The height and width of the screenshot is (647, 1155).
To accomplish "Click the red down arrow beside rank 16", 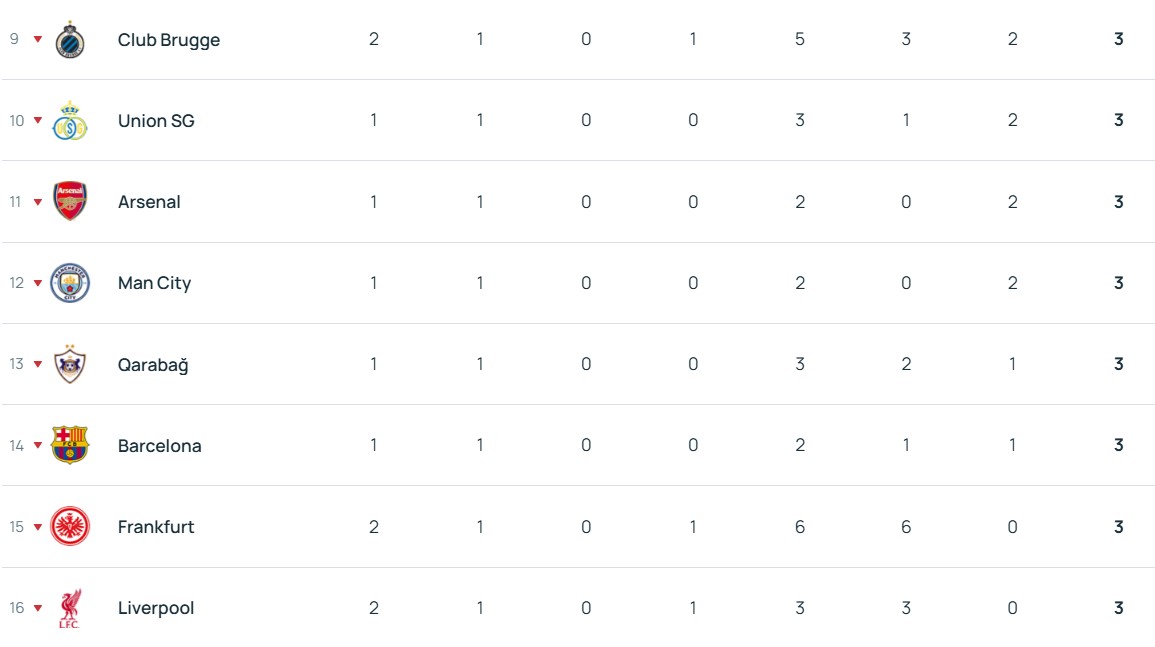I will coord(38,608).
